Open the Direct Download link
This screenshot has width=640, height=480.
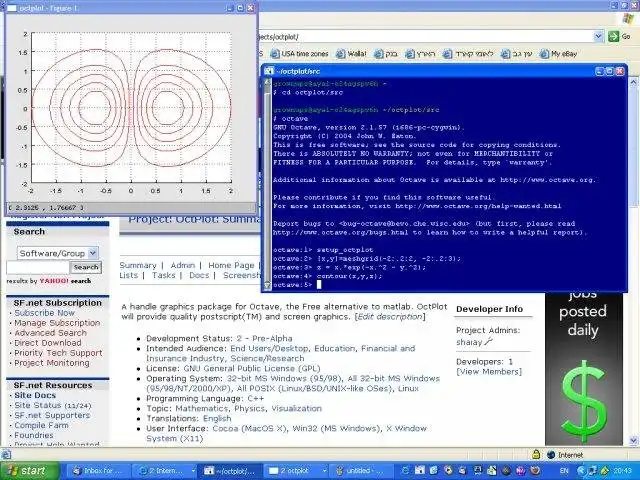(x=48, y=343)
